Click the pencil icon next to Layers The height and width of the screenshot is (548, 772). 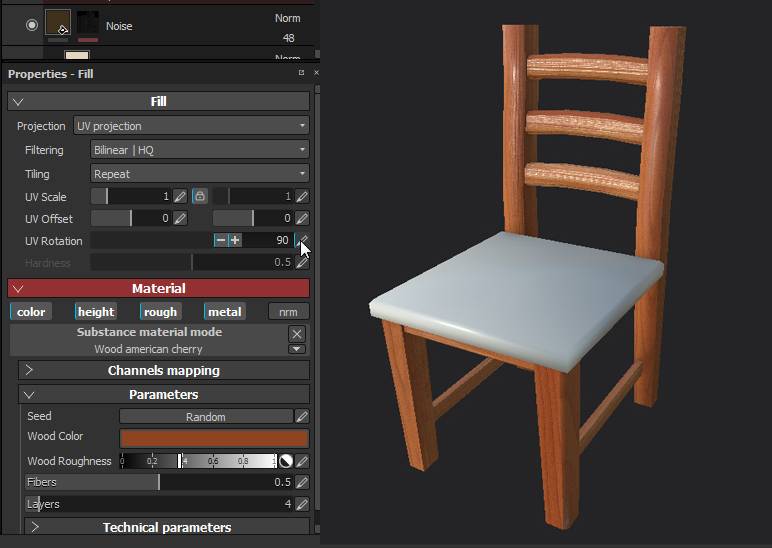(302, 504)
